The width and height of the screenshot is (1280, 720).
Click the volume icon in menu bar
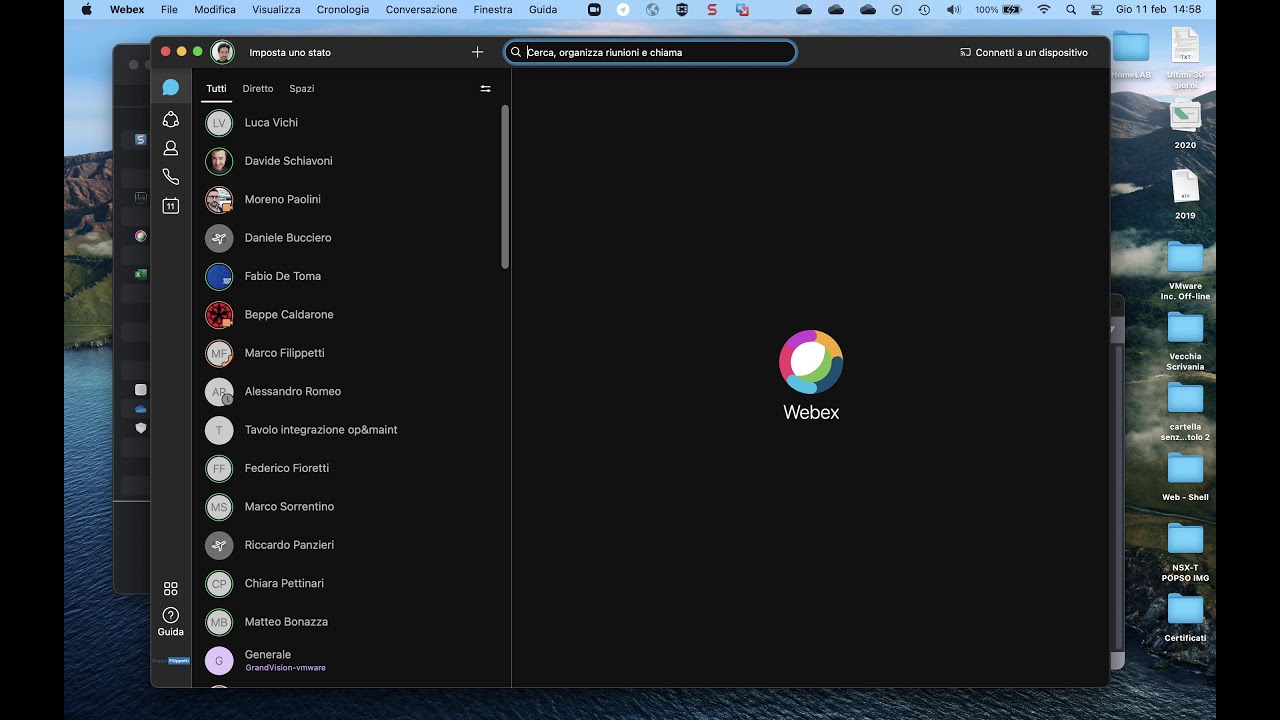coord(953,9)
